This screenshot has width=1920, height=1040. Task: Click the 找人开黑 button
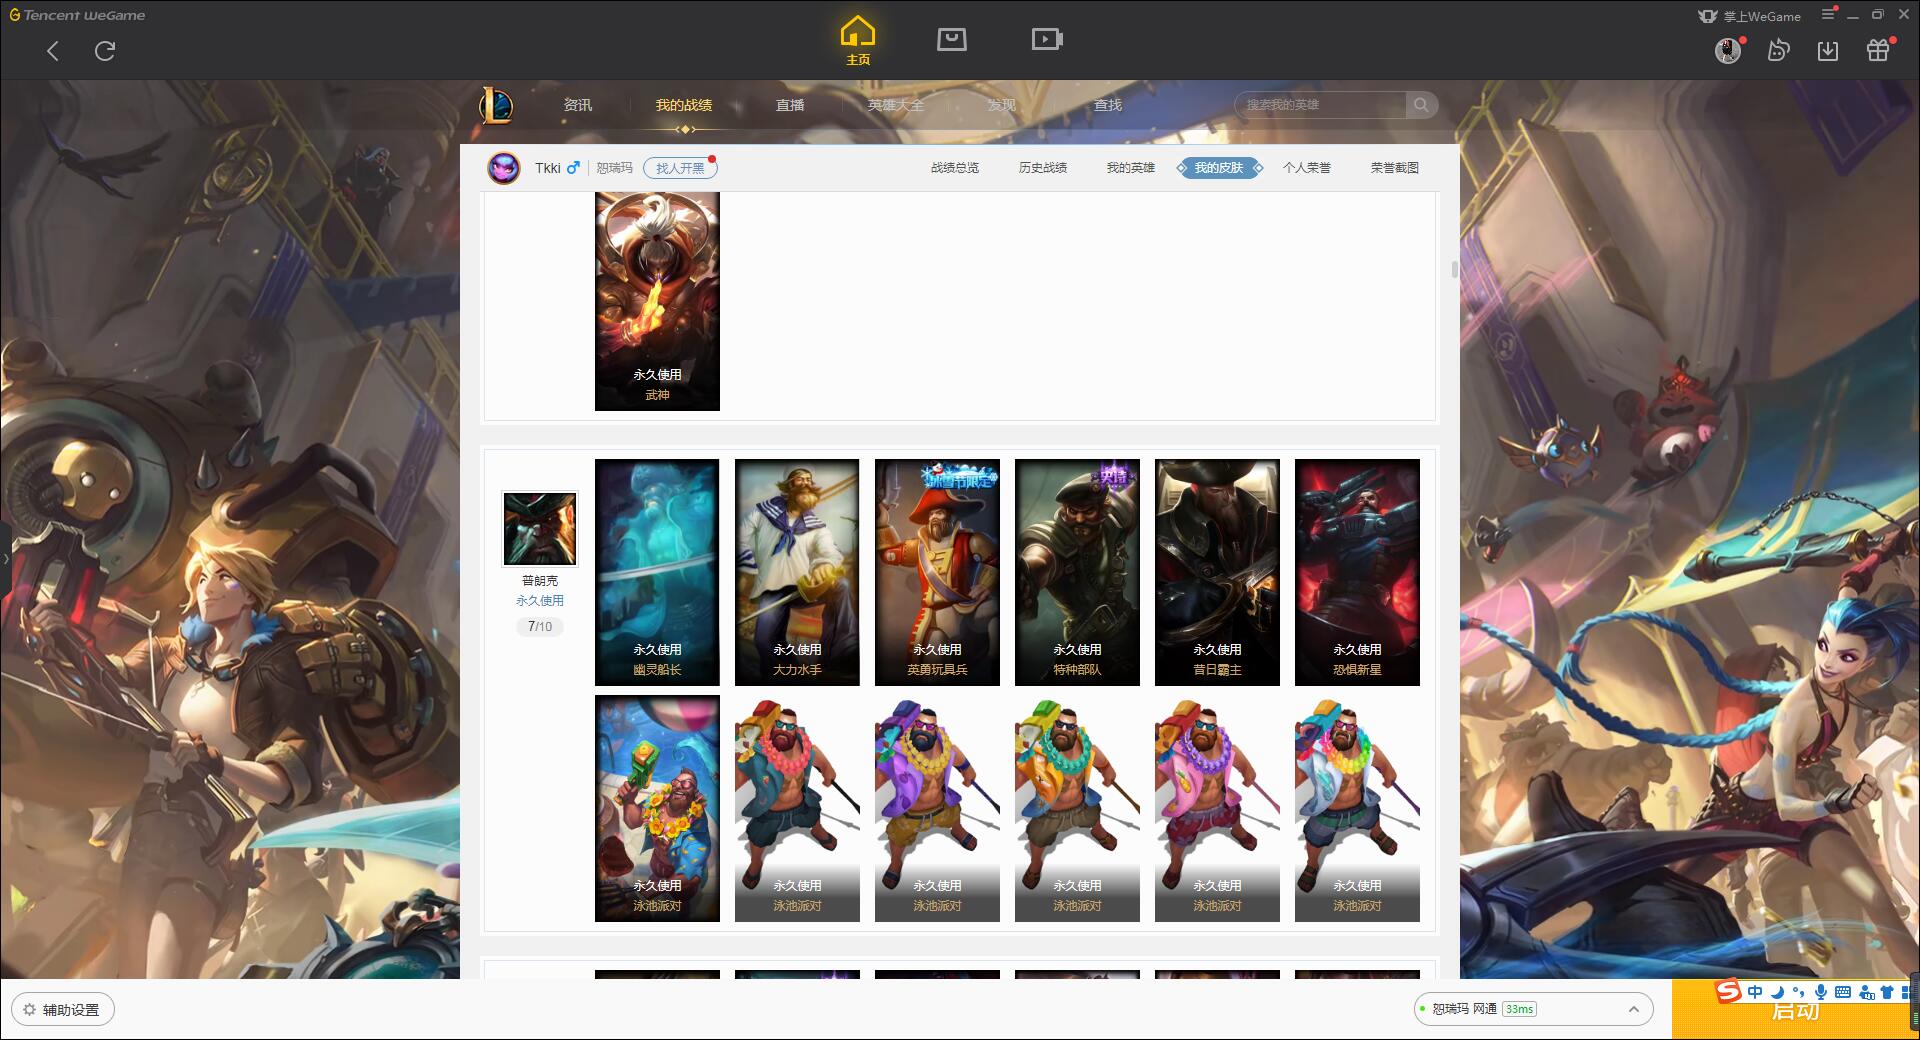680,168
